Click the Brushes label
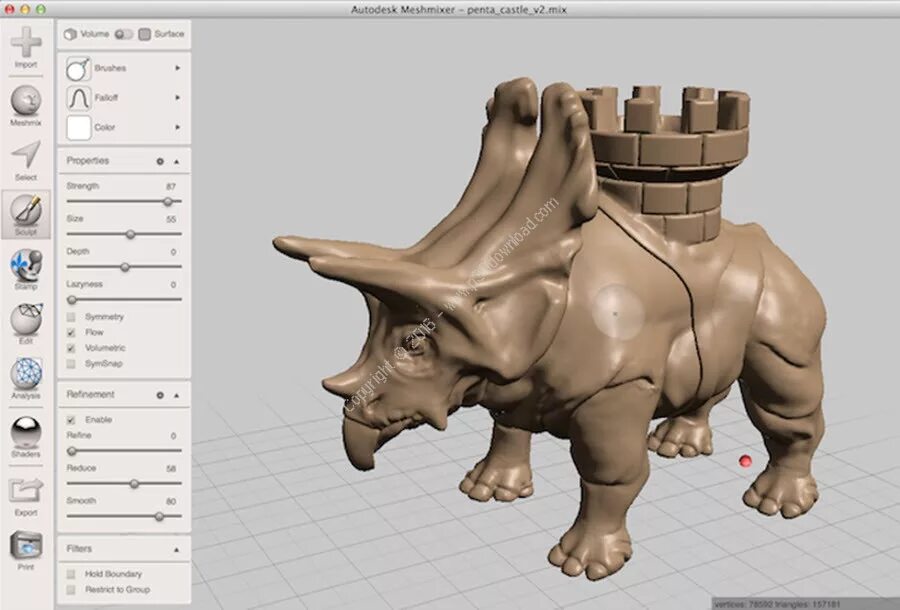The height and width of the screenshot is (610, 900). click(x=110, y=68)
